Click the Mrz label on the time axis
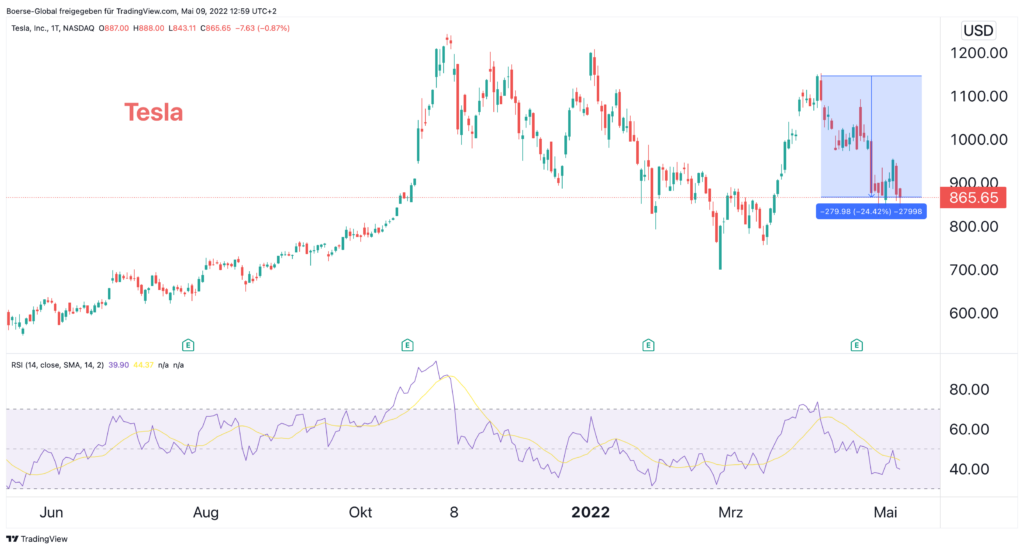Screen dimensions: 1024x550 (730, 512)
